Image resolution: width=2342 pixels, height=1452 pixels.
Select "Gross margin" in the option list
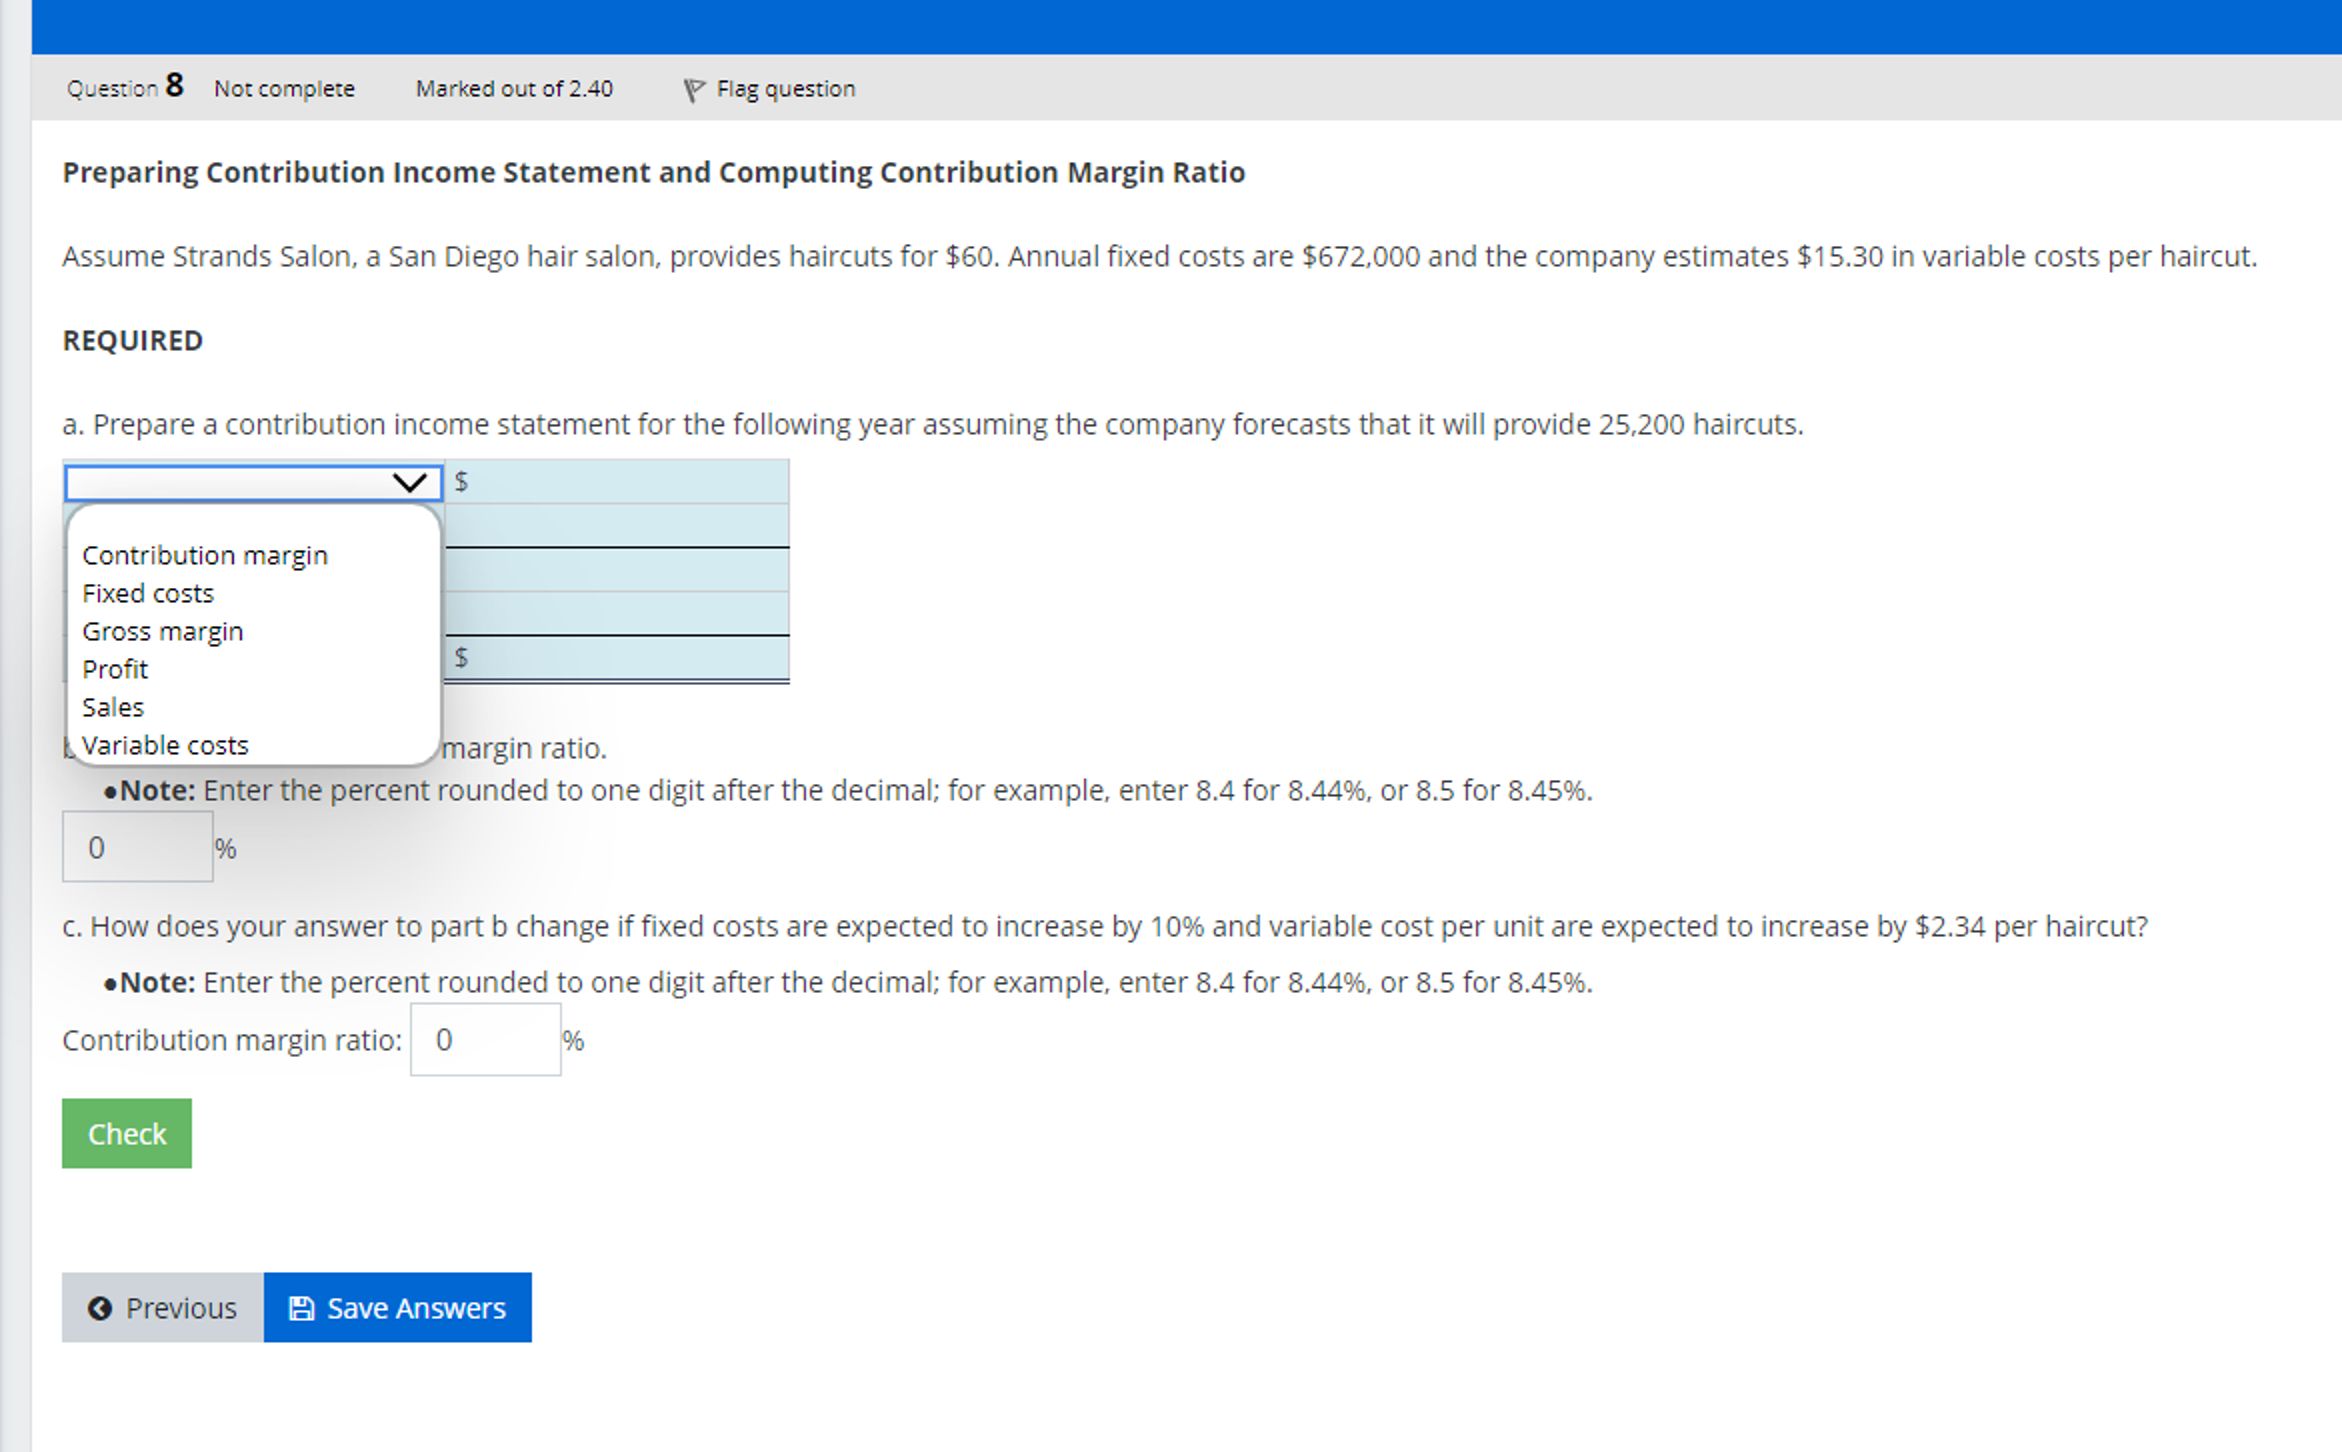point(162,630)
